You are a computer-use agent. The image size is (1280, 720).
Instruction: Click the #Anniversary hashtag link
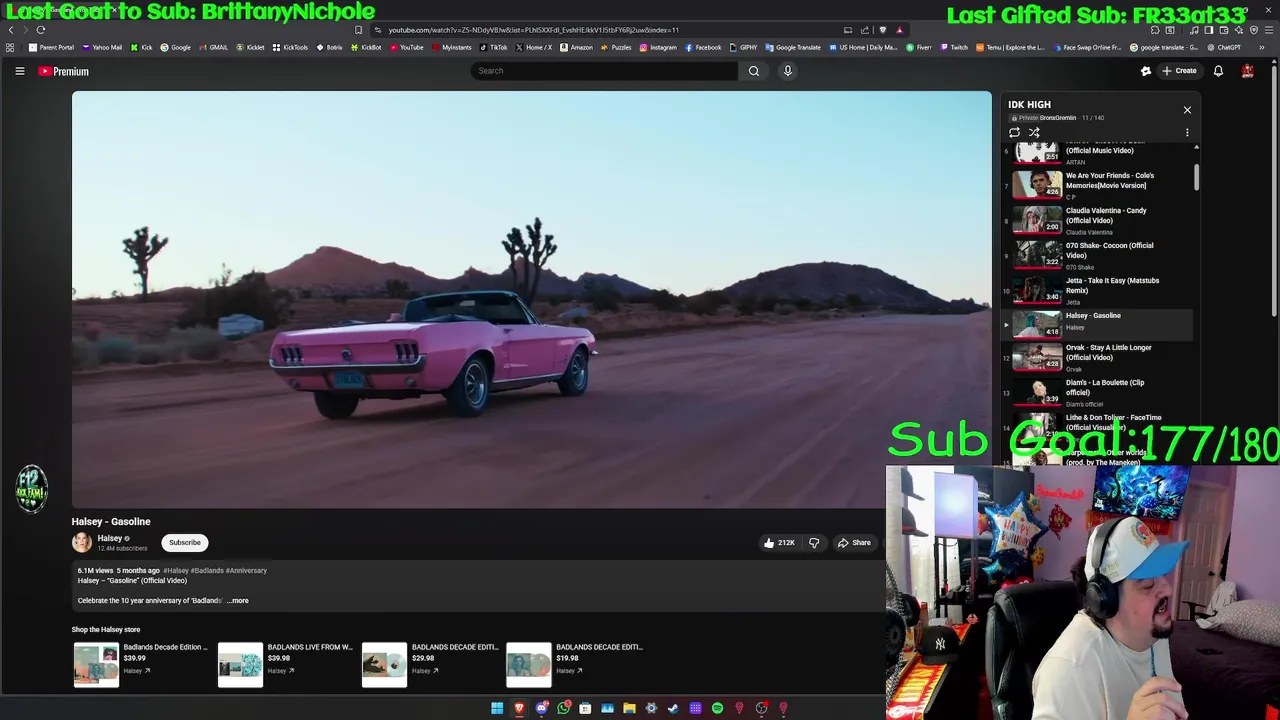coord(246,571)
